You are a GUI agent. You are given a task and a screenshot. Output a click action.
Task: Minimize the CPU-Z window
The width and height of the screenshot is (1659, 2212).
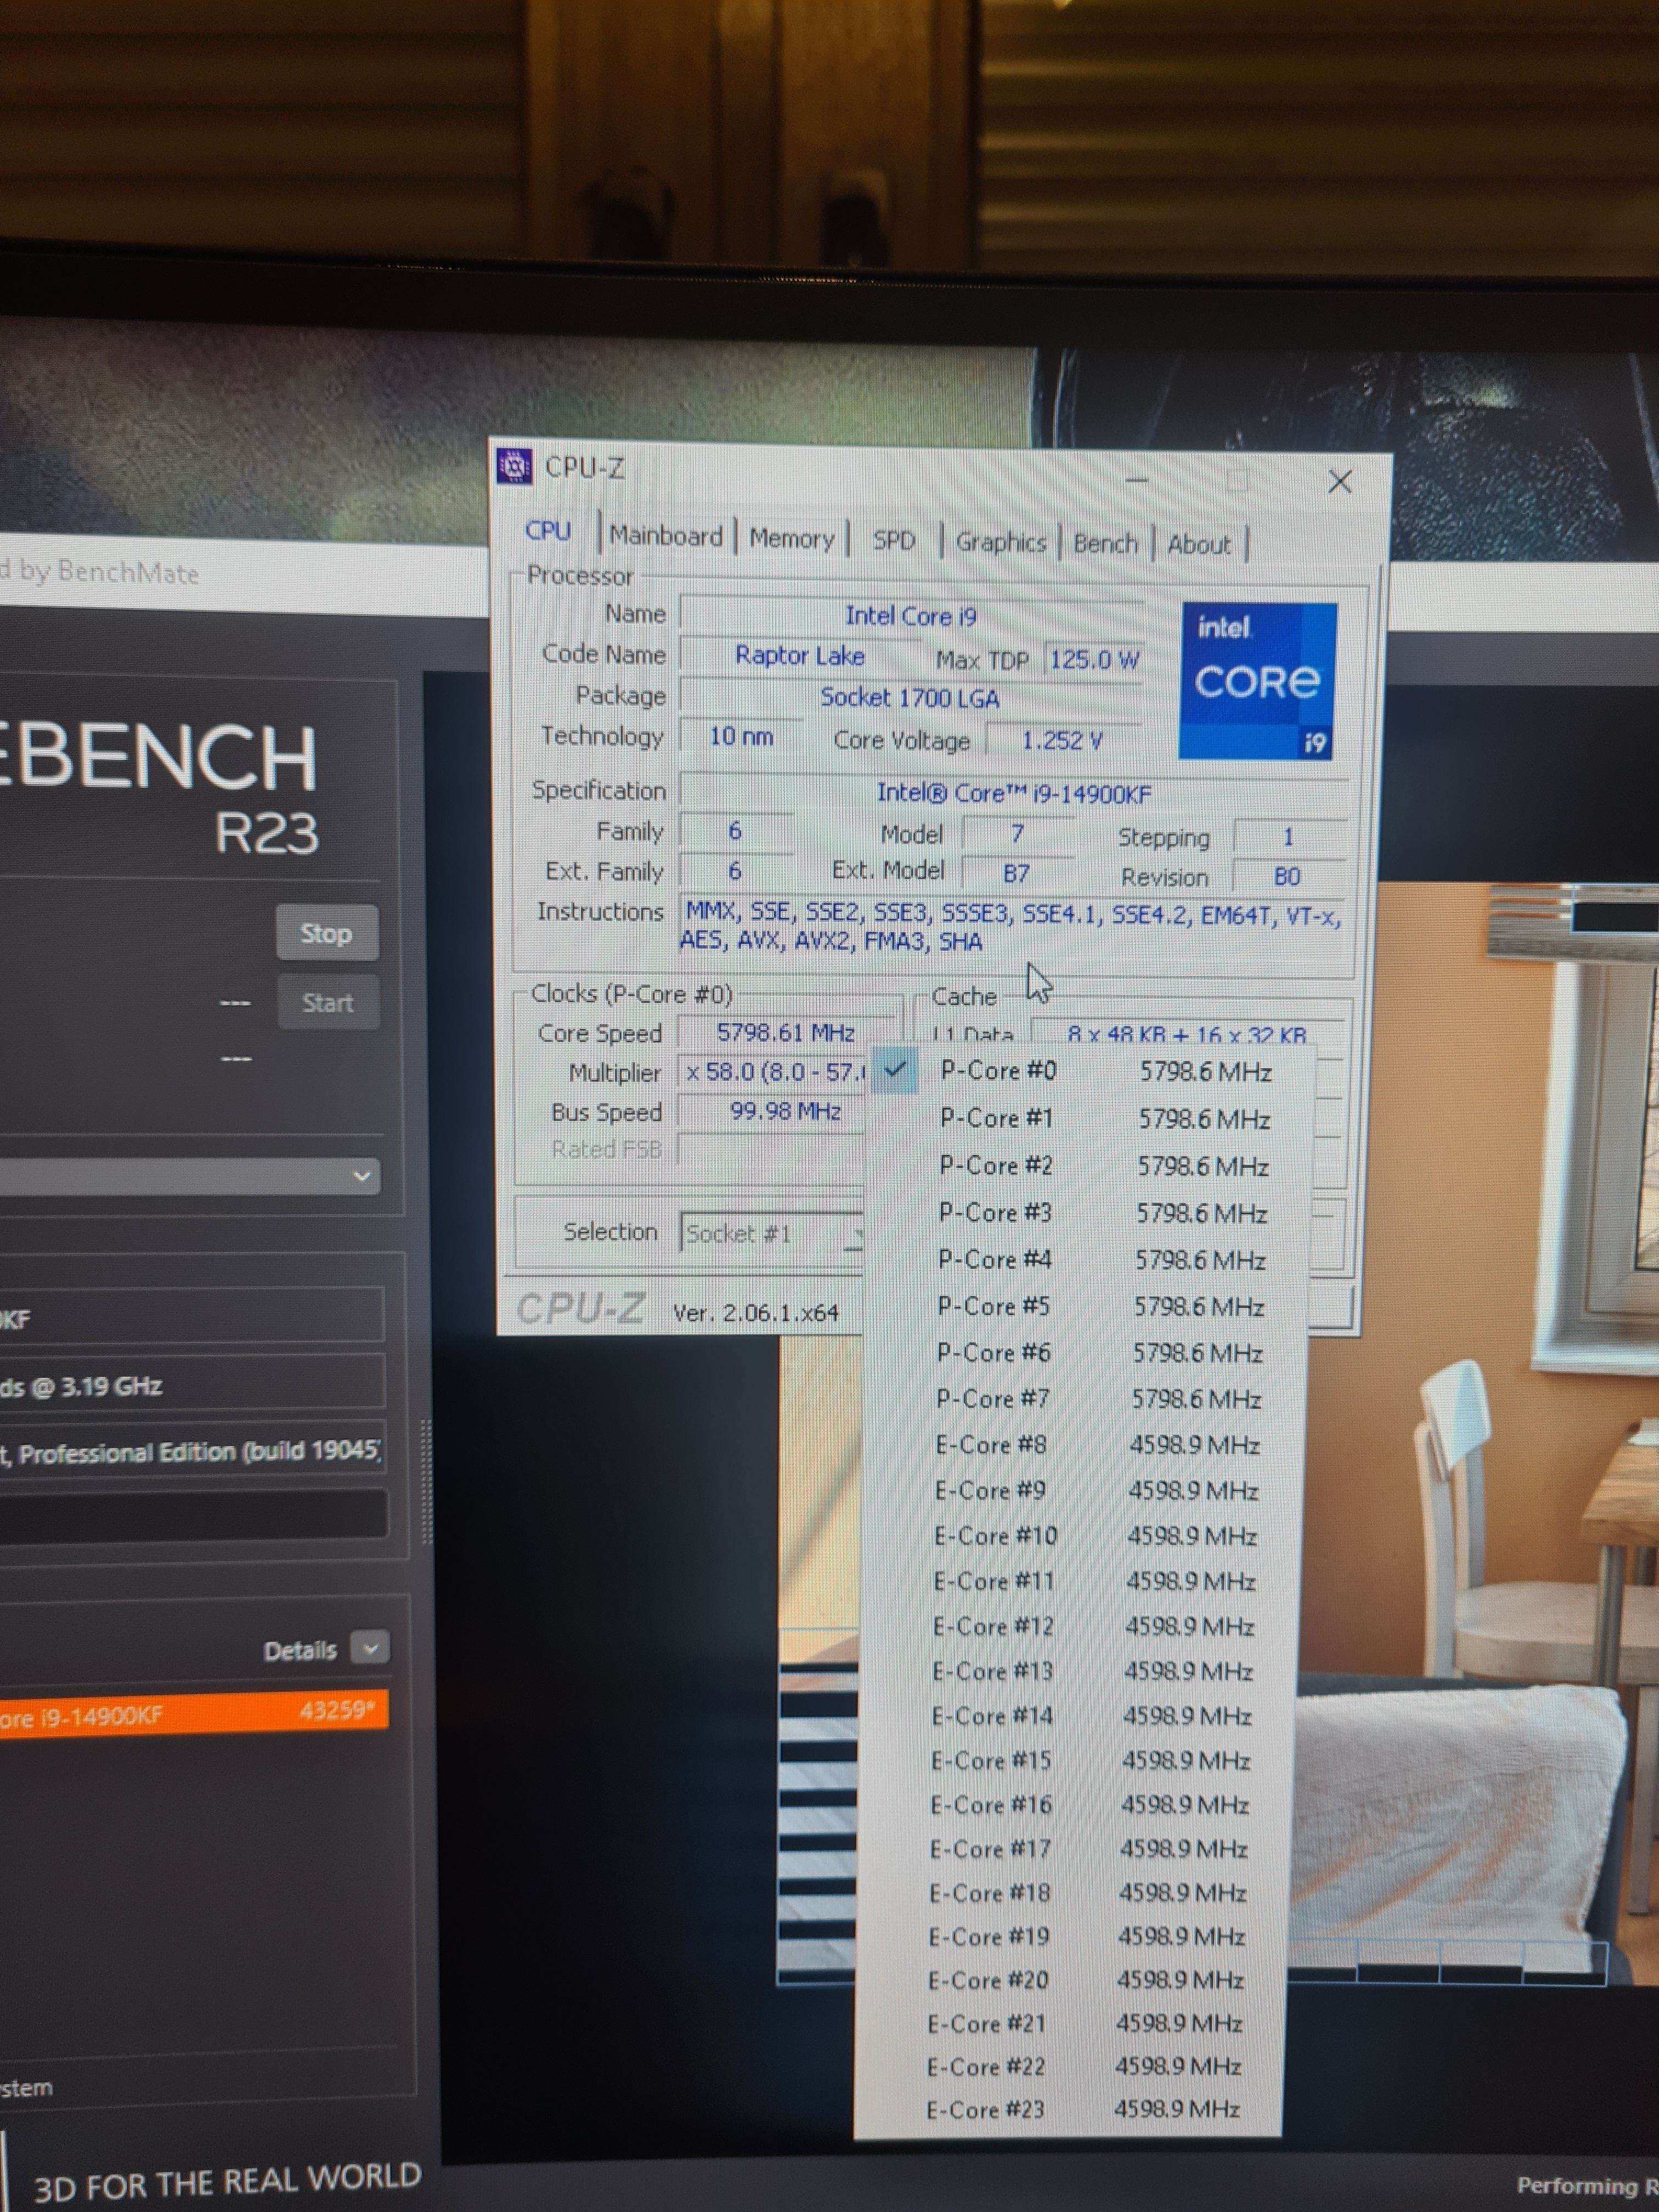tap(1136, 480)
